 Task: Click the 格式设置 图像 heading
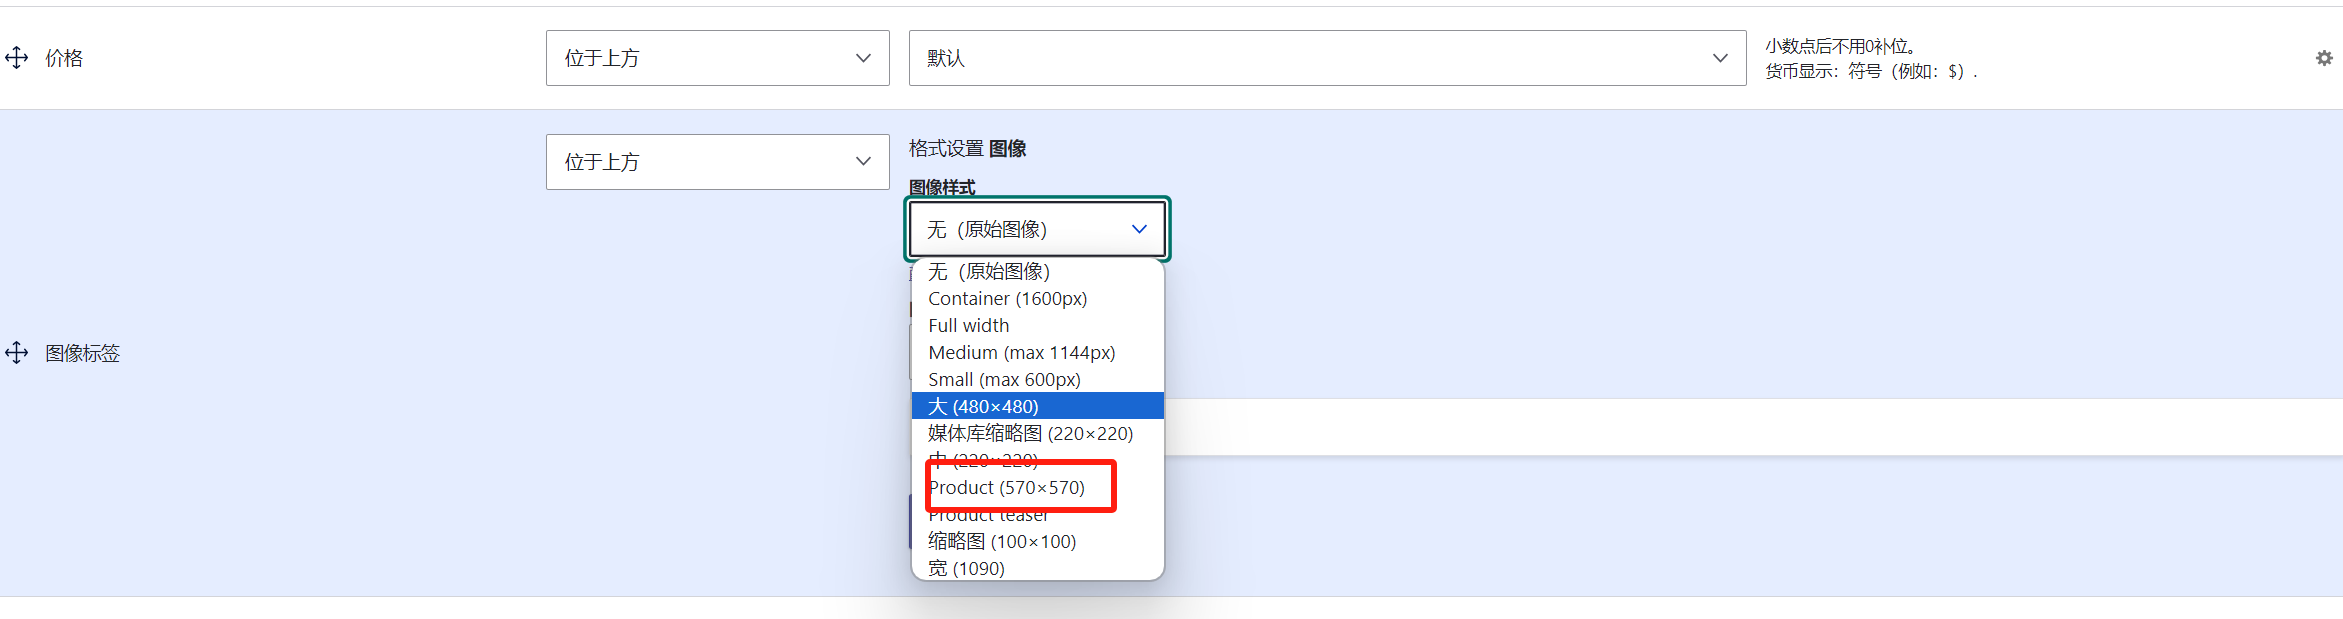tap(967, 148)
